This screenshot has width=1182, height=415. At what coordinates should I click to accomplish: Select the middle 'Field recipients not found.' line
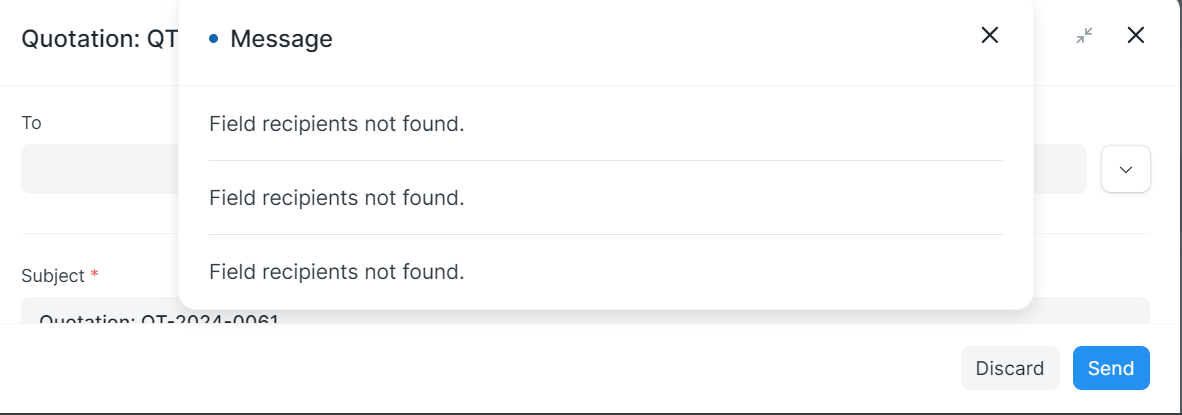pyautogui.click(x=336, y=197)
